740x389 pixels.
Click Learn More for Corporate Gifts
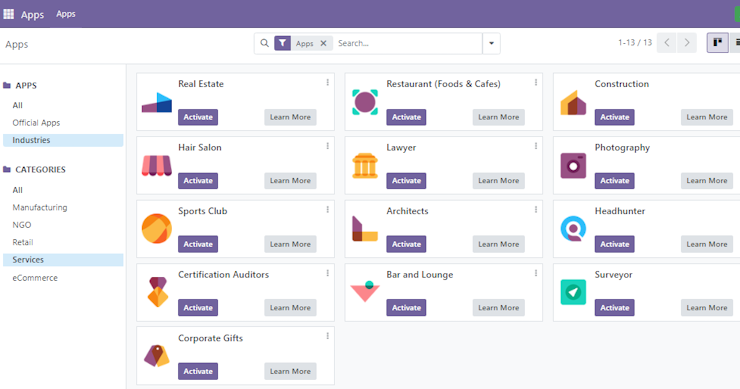tap(290, 371)
